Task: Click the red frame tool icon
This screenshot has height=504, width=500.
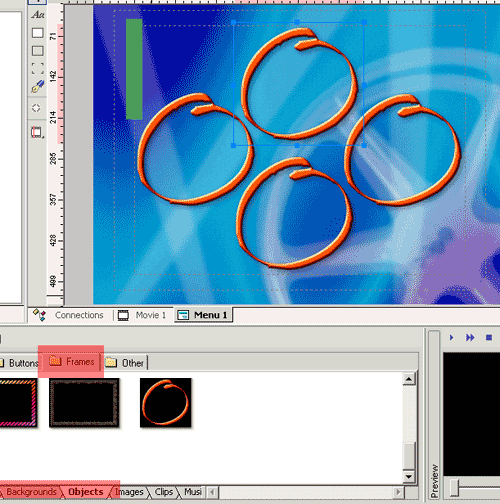Action: pos(37,132)
